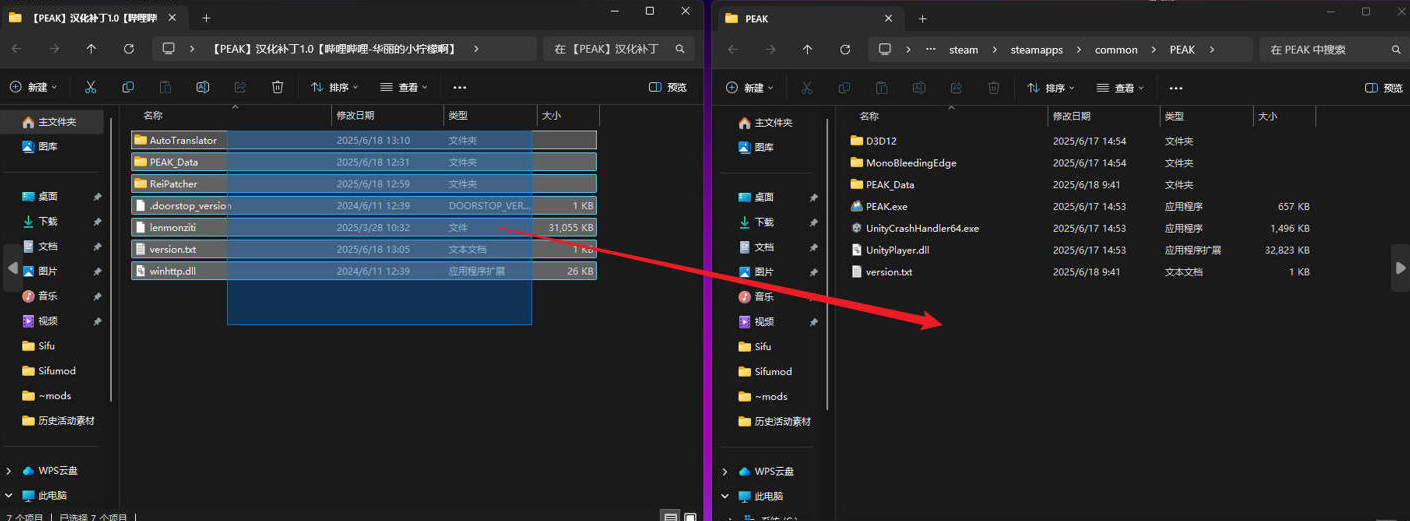This screenshot has height=521, width=1410.
Task: Open Sort dropdown in left window
Action: (x=335, y=87)
